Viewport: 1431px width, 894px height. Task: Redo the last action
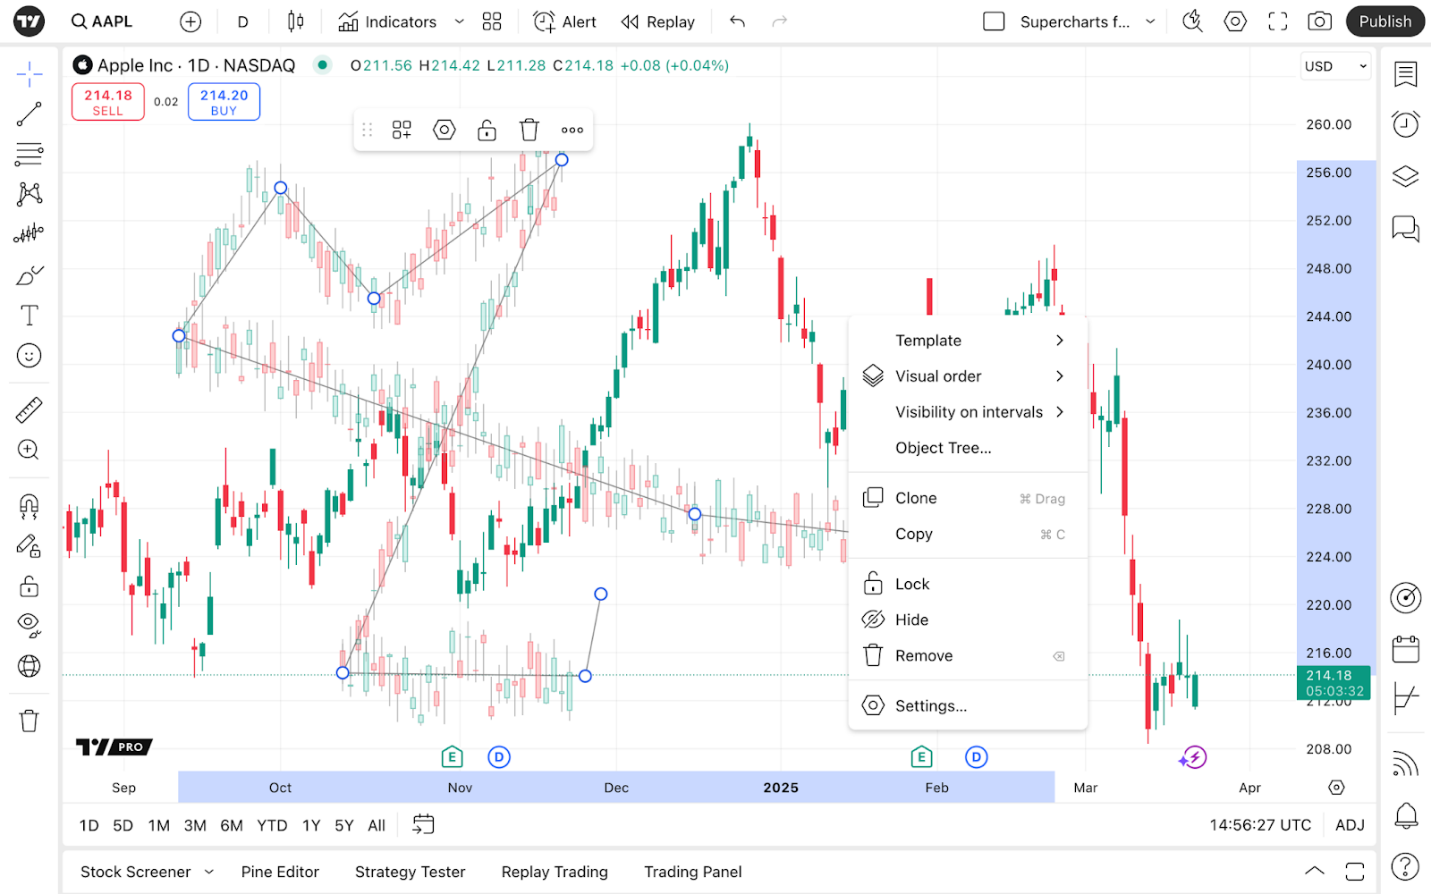point(780,21)
